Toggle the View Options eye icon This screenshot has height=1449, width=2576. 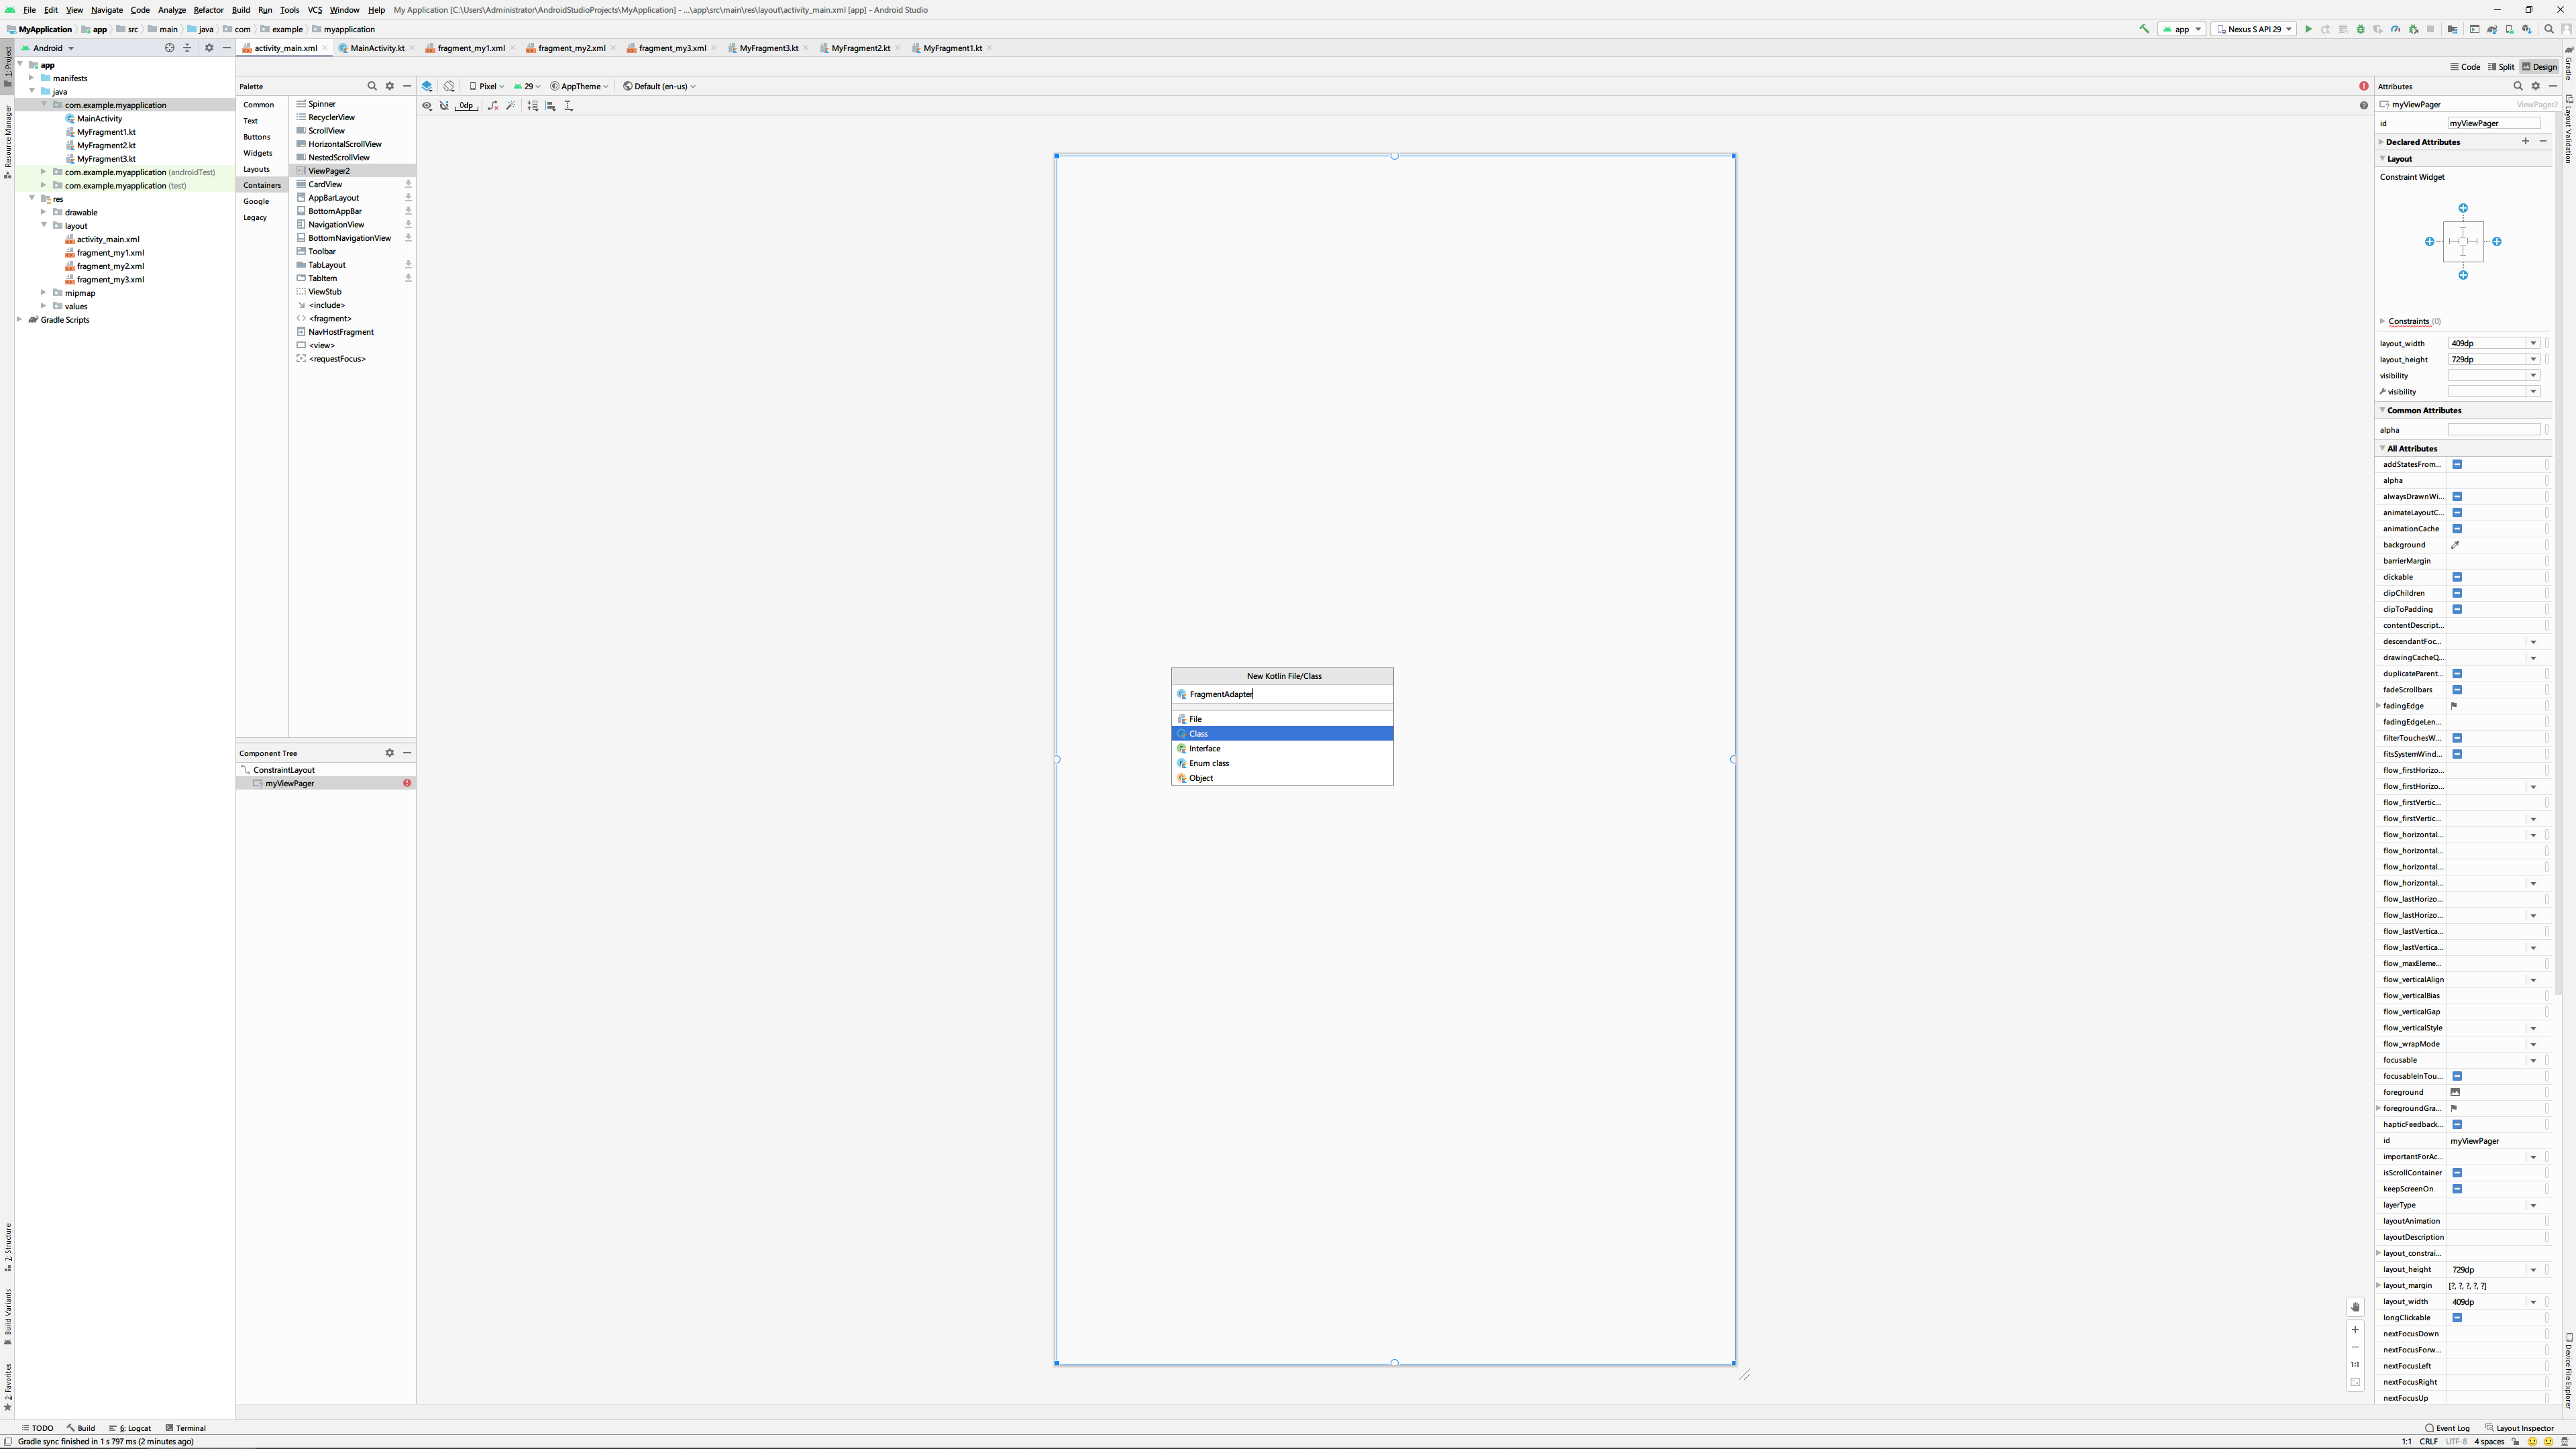[427, 106]
